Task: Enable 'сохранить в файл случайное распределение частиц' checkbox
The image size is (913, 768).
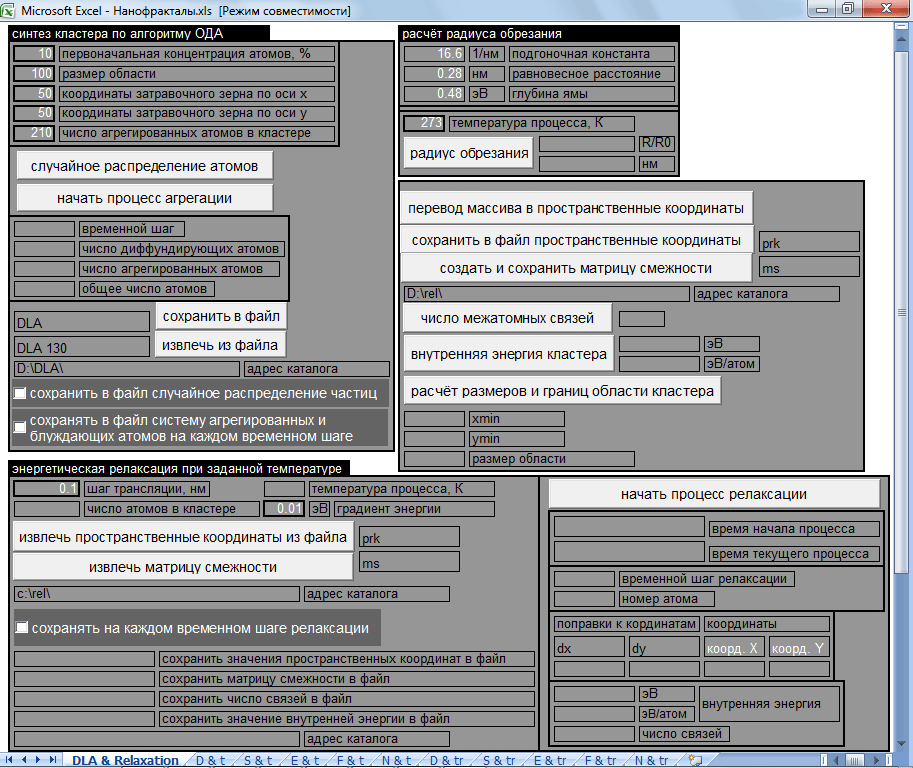Action: click(x=20, y=393)
